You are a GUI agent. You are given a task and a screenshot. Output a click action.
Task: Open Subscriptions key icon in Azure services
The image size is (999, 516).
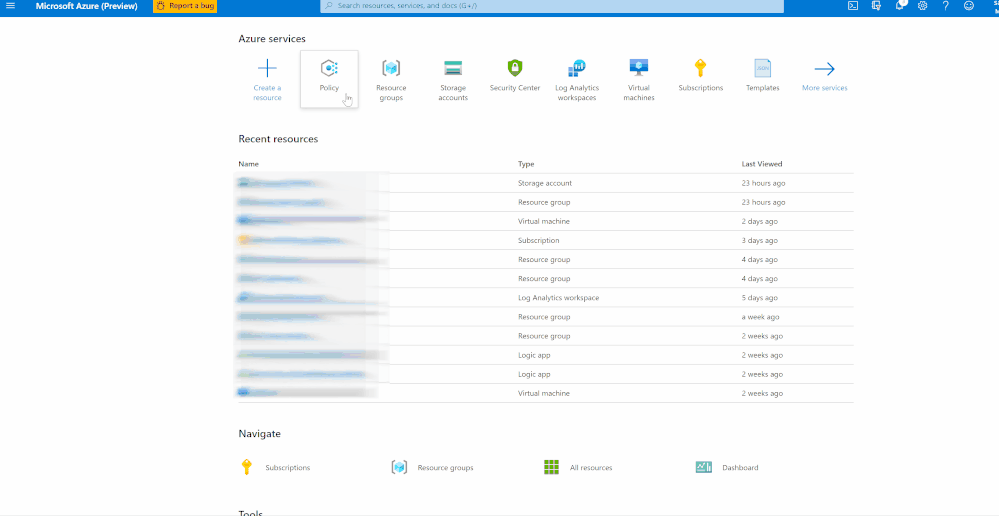[x=700, y=68]
